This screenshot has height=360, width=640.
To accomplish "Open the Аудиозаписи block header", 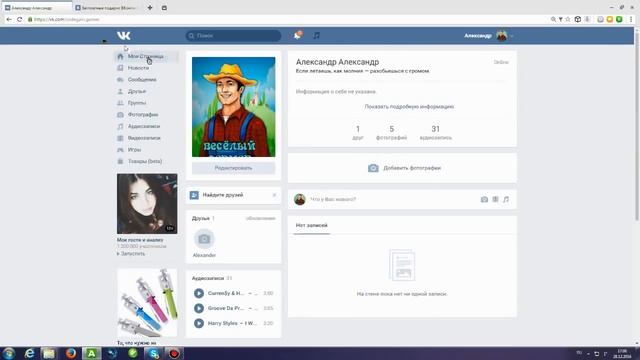I will tap(208, 278).
